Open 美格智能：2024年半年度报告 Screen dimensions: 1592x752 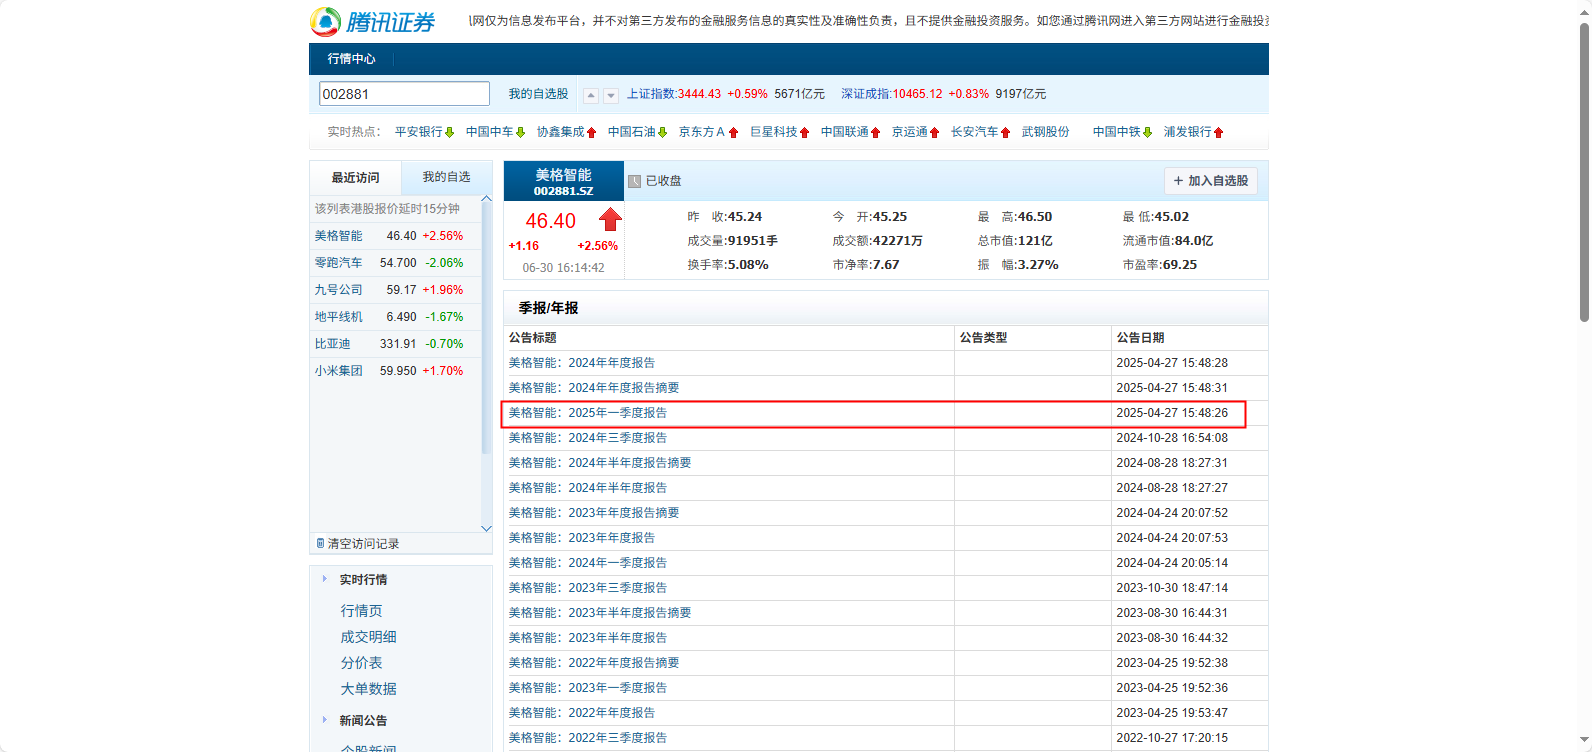tap(588, 488)
